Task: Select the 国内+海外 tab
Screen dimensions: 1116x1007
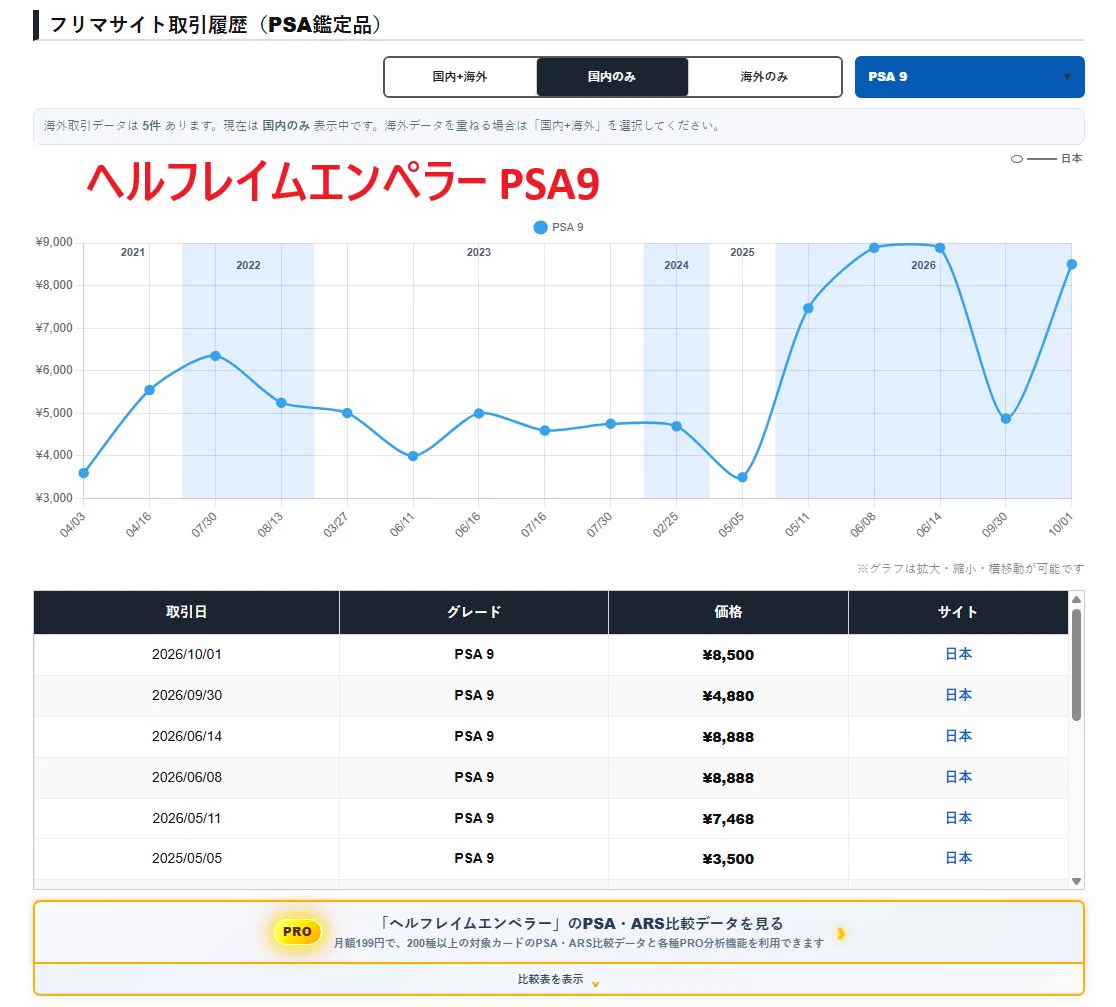Action: [x=460, y=77]
